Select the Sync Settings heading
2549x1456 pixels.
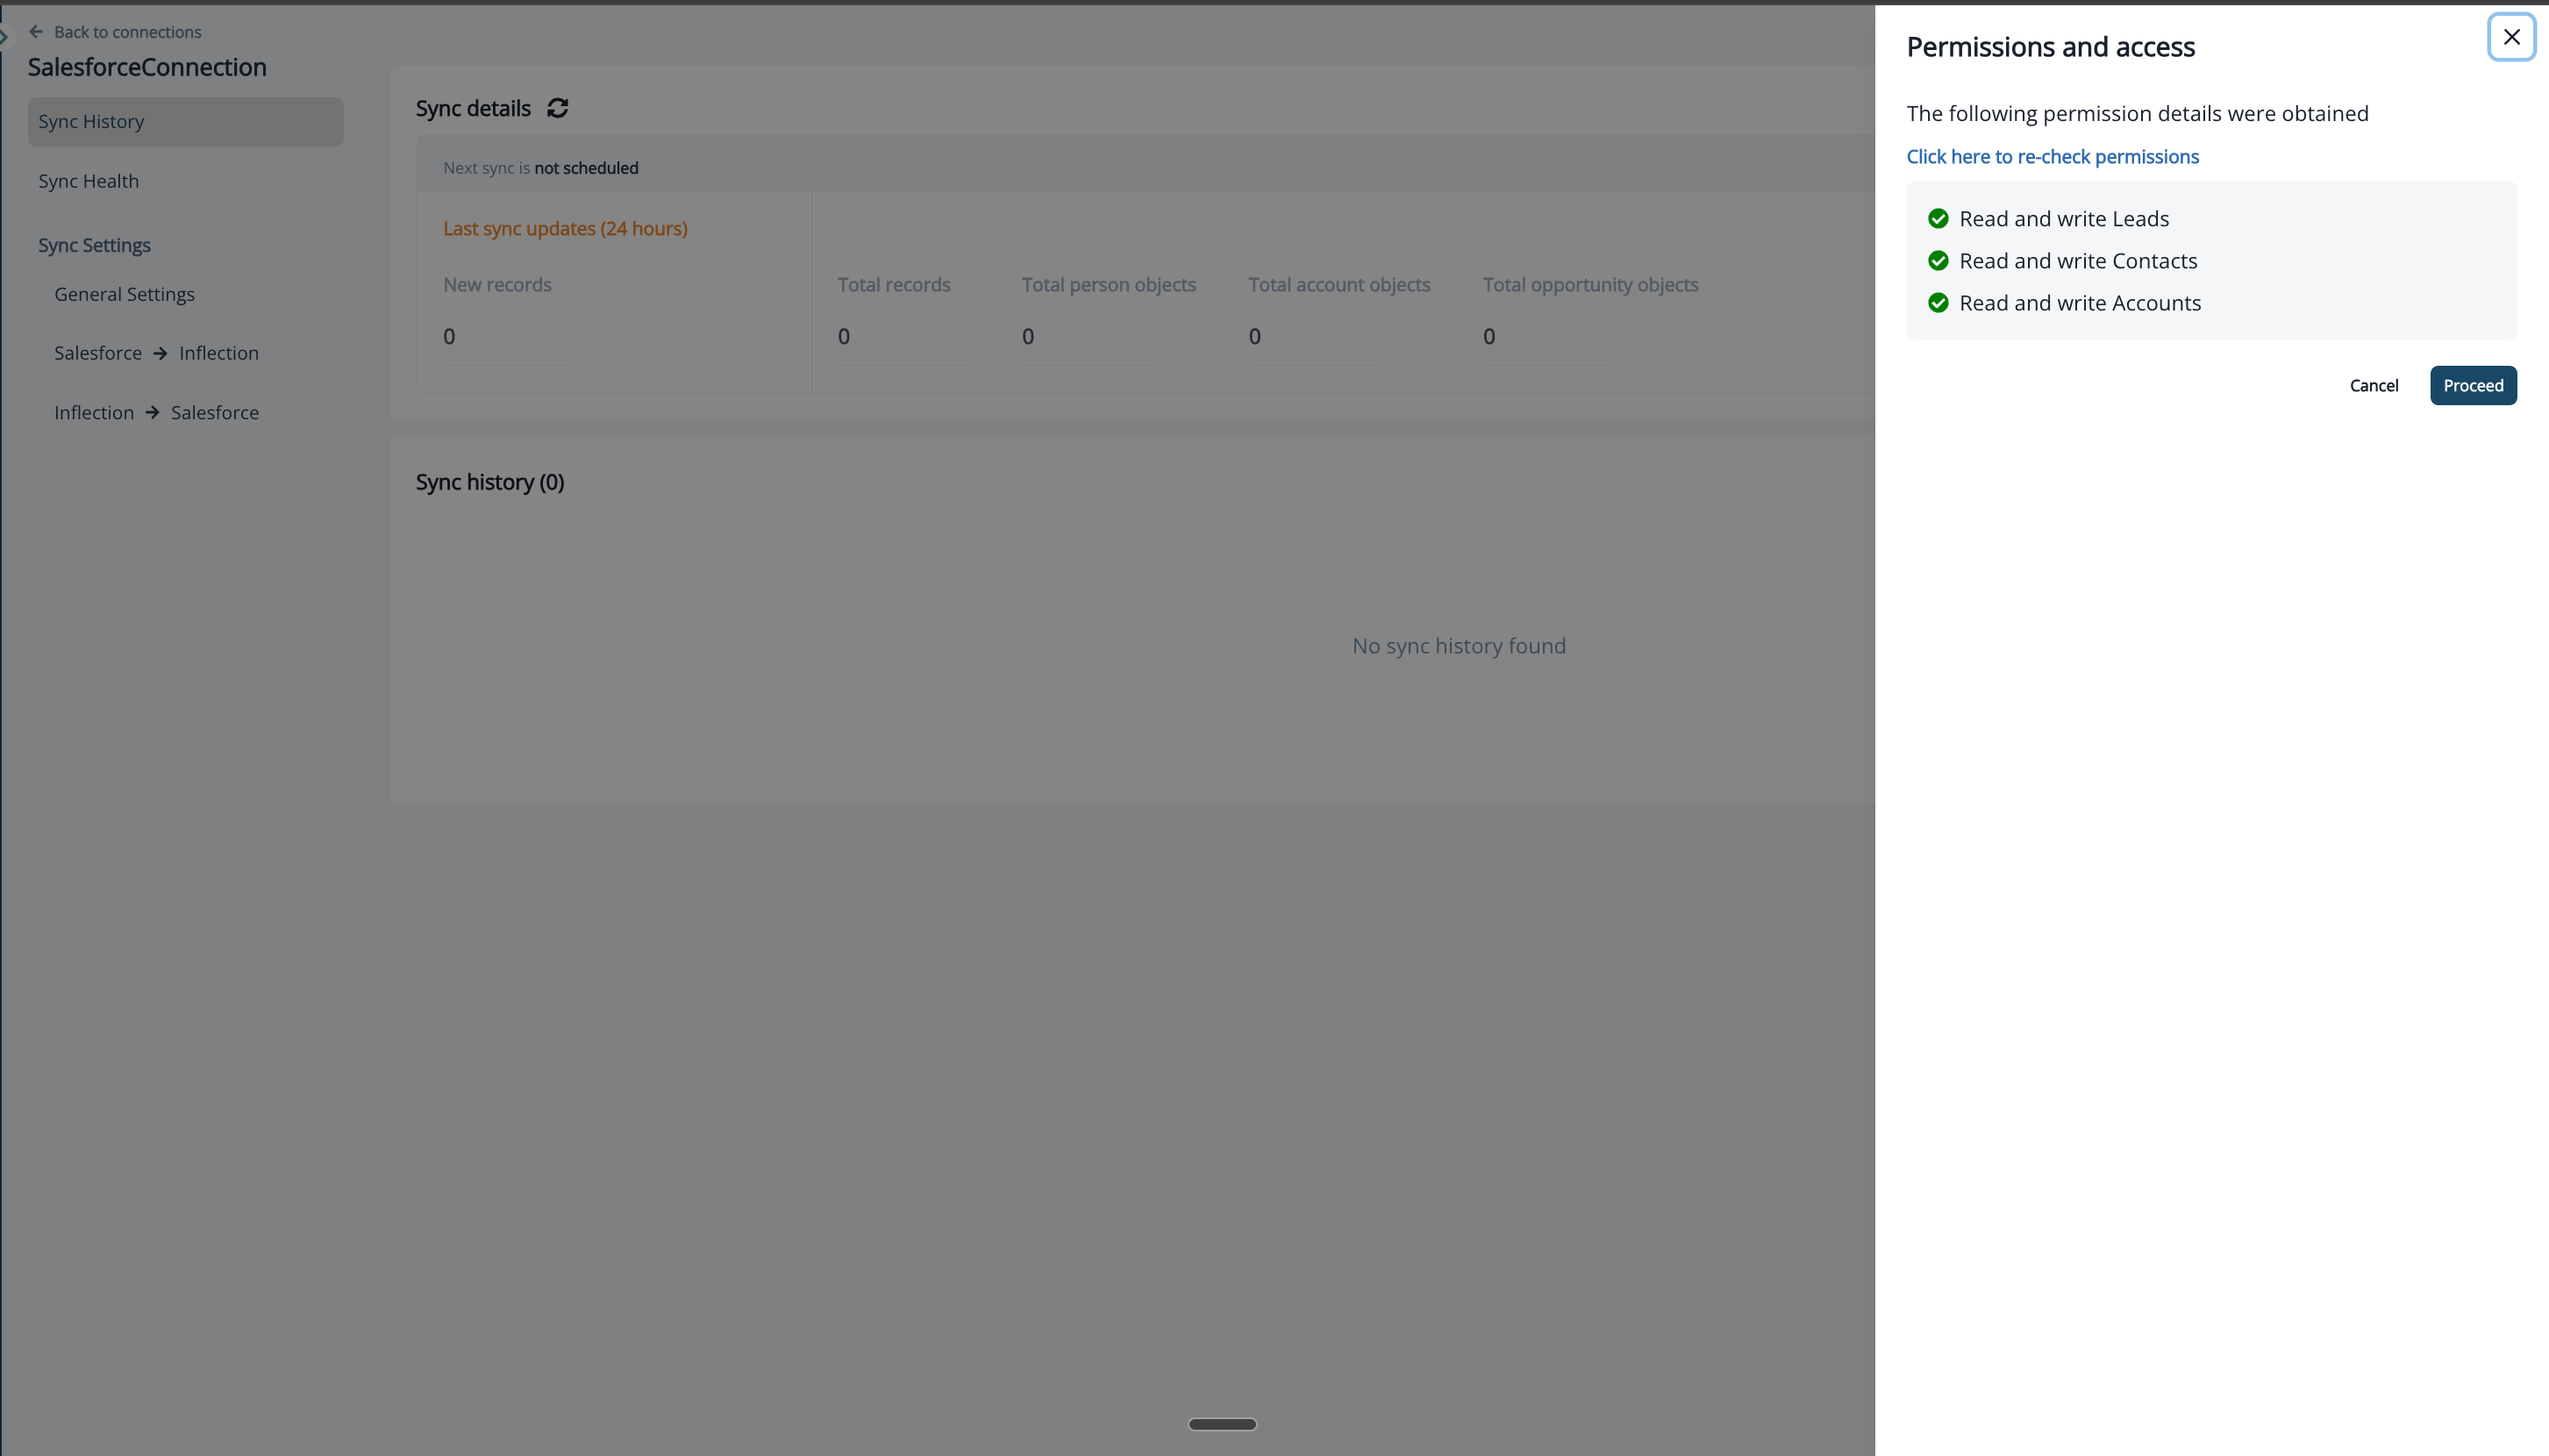94,245
